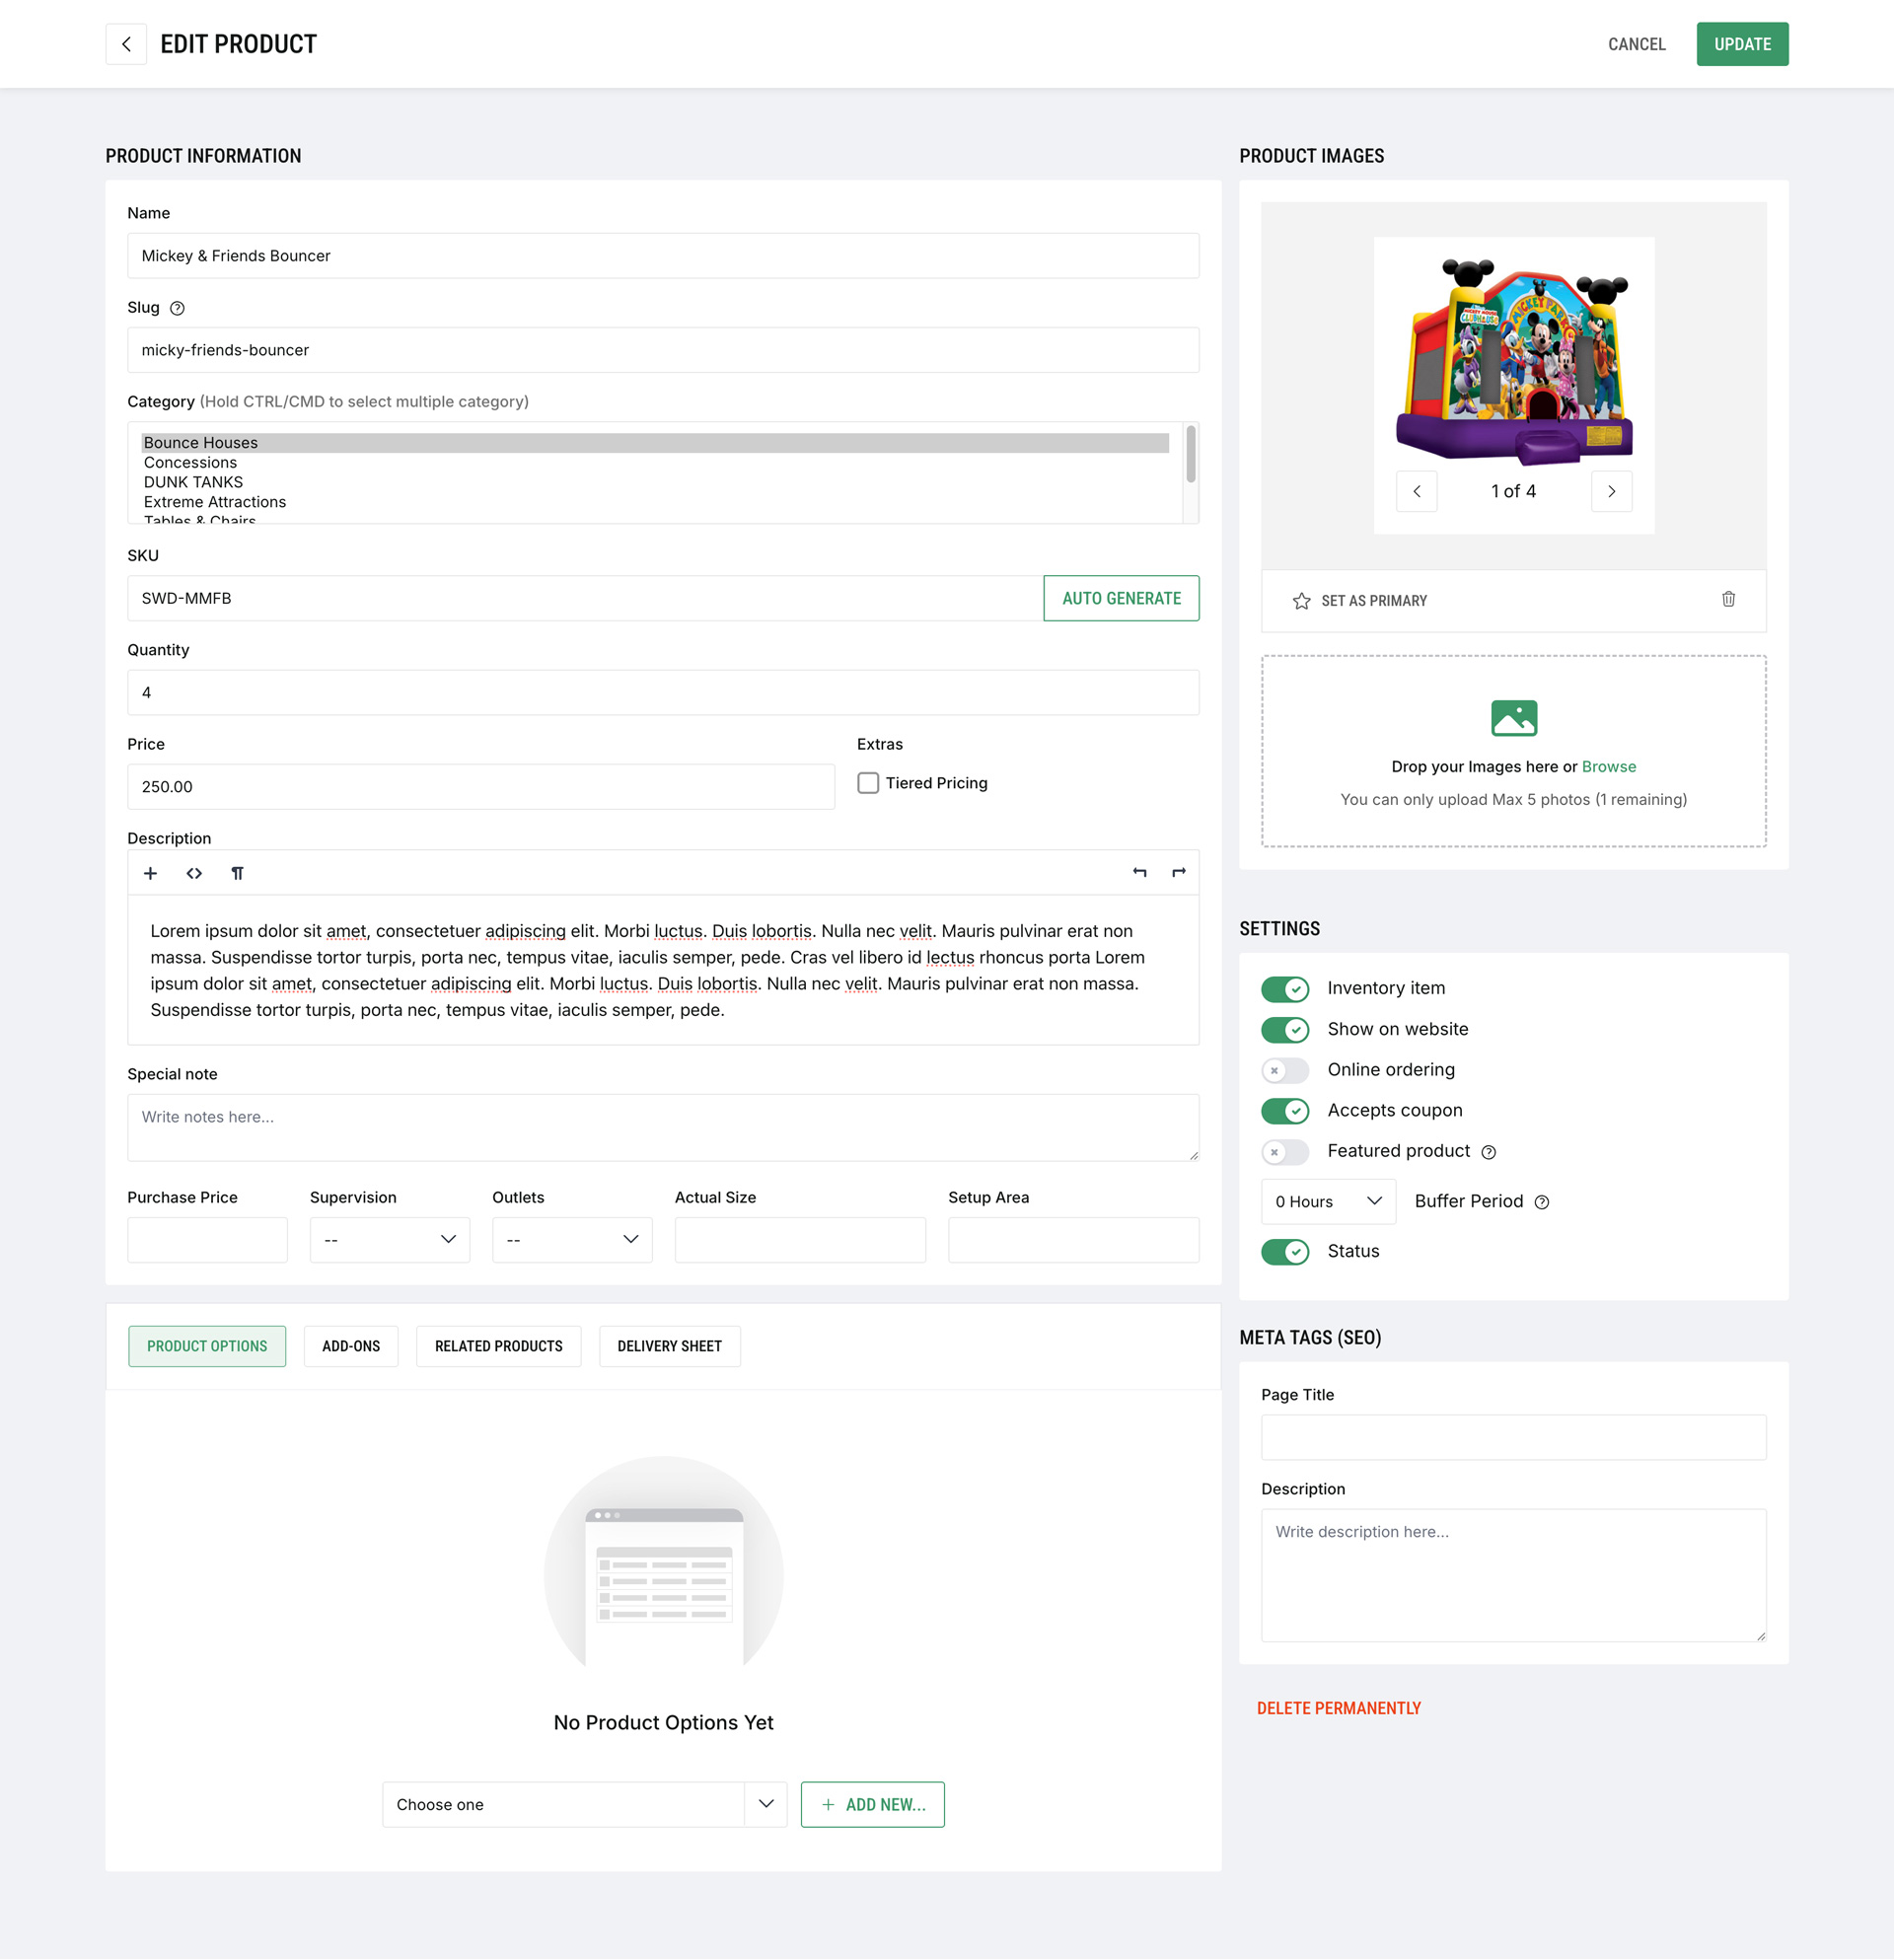
Task: Click Browse to upload product images
Action: pyautogui.click(x=1608, y=766)
